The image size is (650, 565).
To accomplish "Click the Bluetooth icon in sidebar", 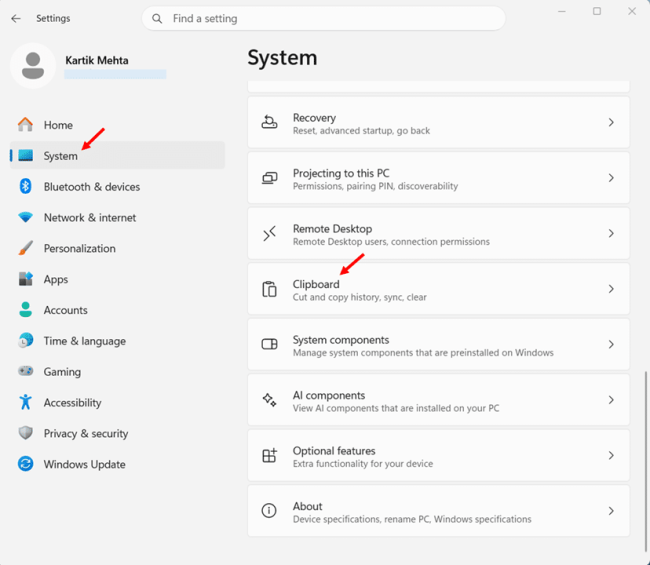I will [26, 186].
